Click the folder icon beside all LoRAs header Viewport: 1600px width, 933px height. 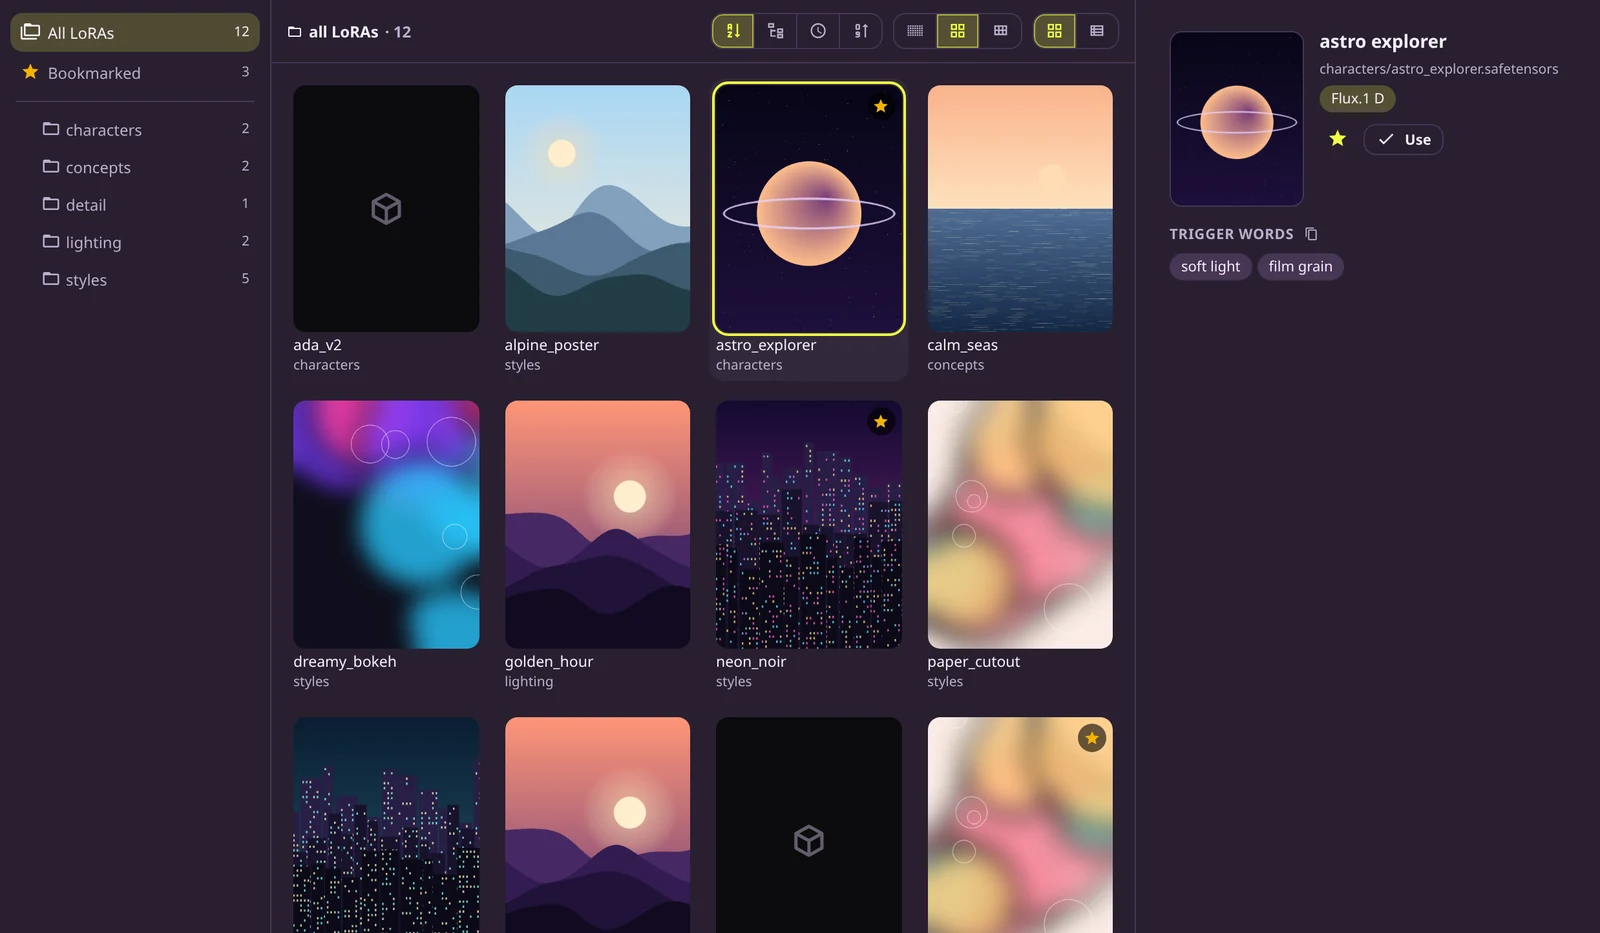pos(294,32)
